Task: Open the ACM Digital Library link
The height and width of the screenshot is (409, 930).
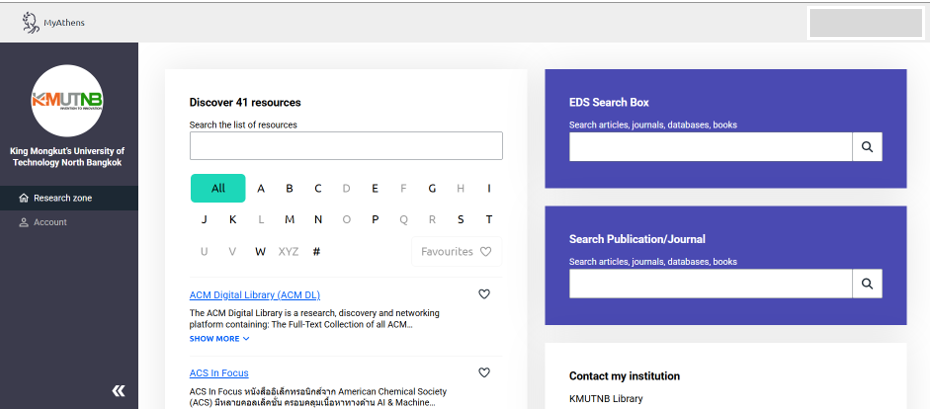Action: point(254,295)
